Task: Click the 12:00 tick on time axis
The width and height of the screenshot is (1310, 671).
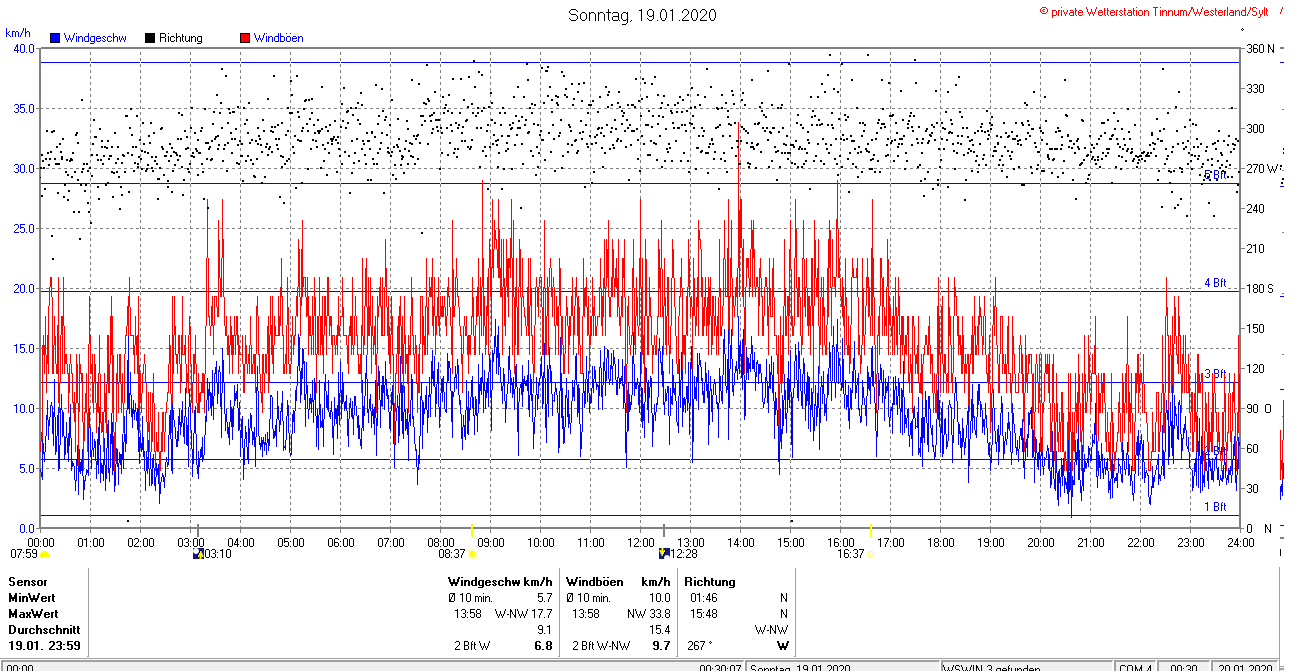Action: point(641,543)
